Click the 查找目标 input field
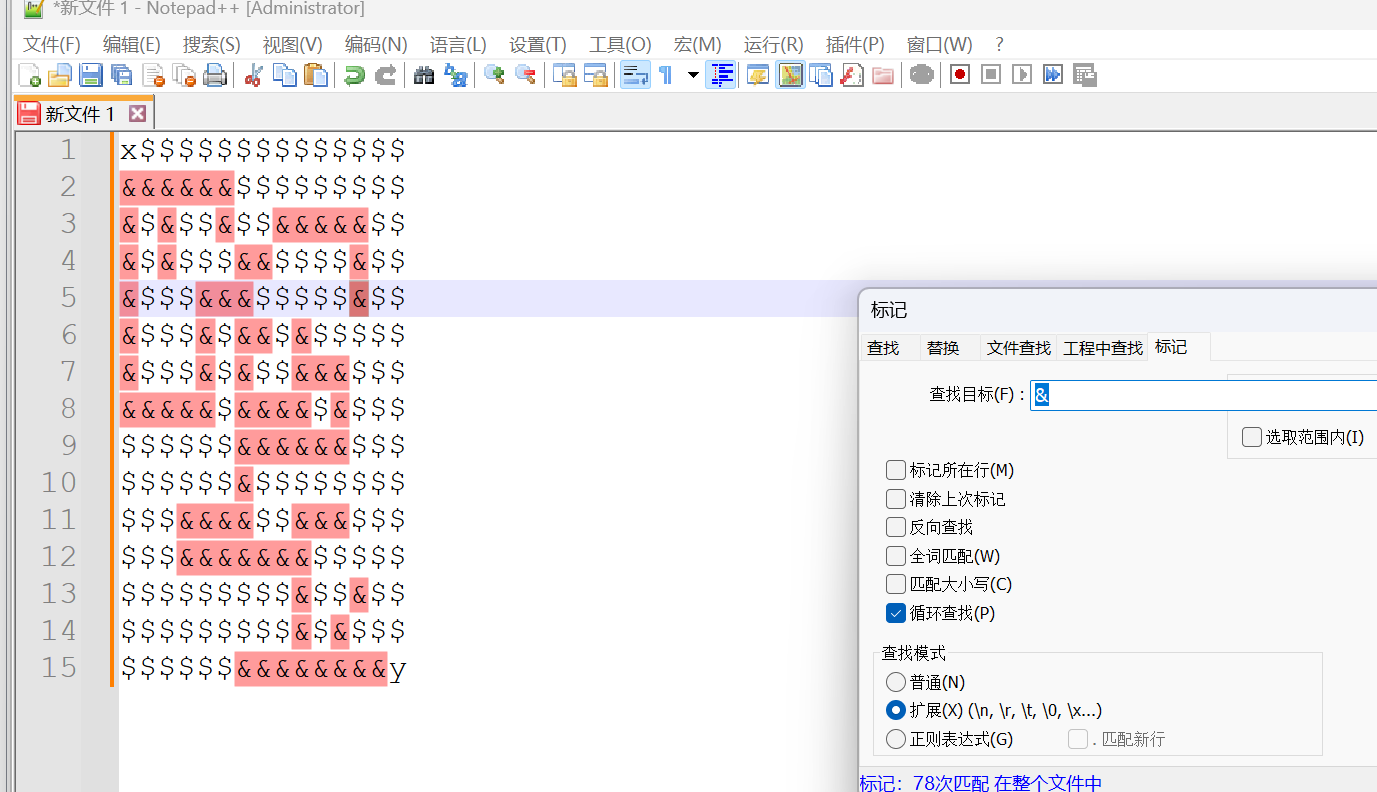 tap(1203, 395)
